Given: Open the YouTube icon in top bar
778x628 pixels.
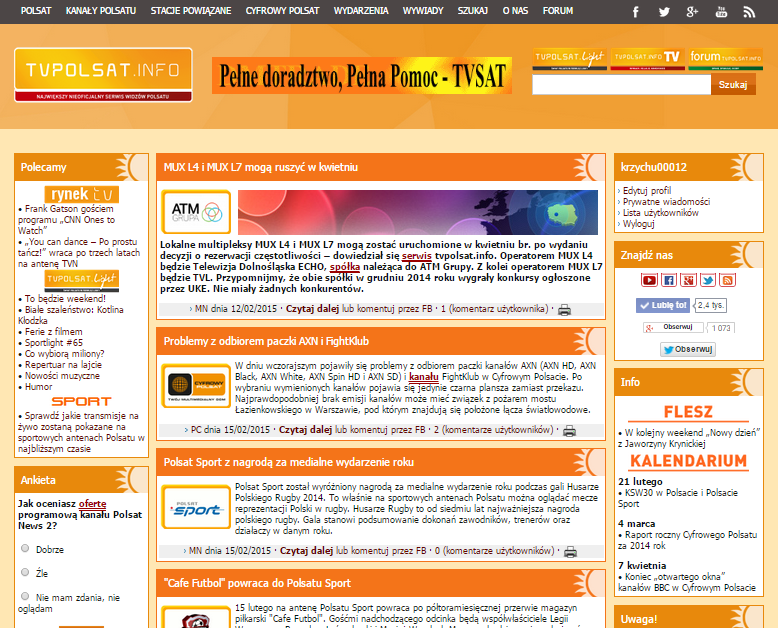Looking at the screenshot, I should pos(721,12).
